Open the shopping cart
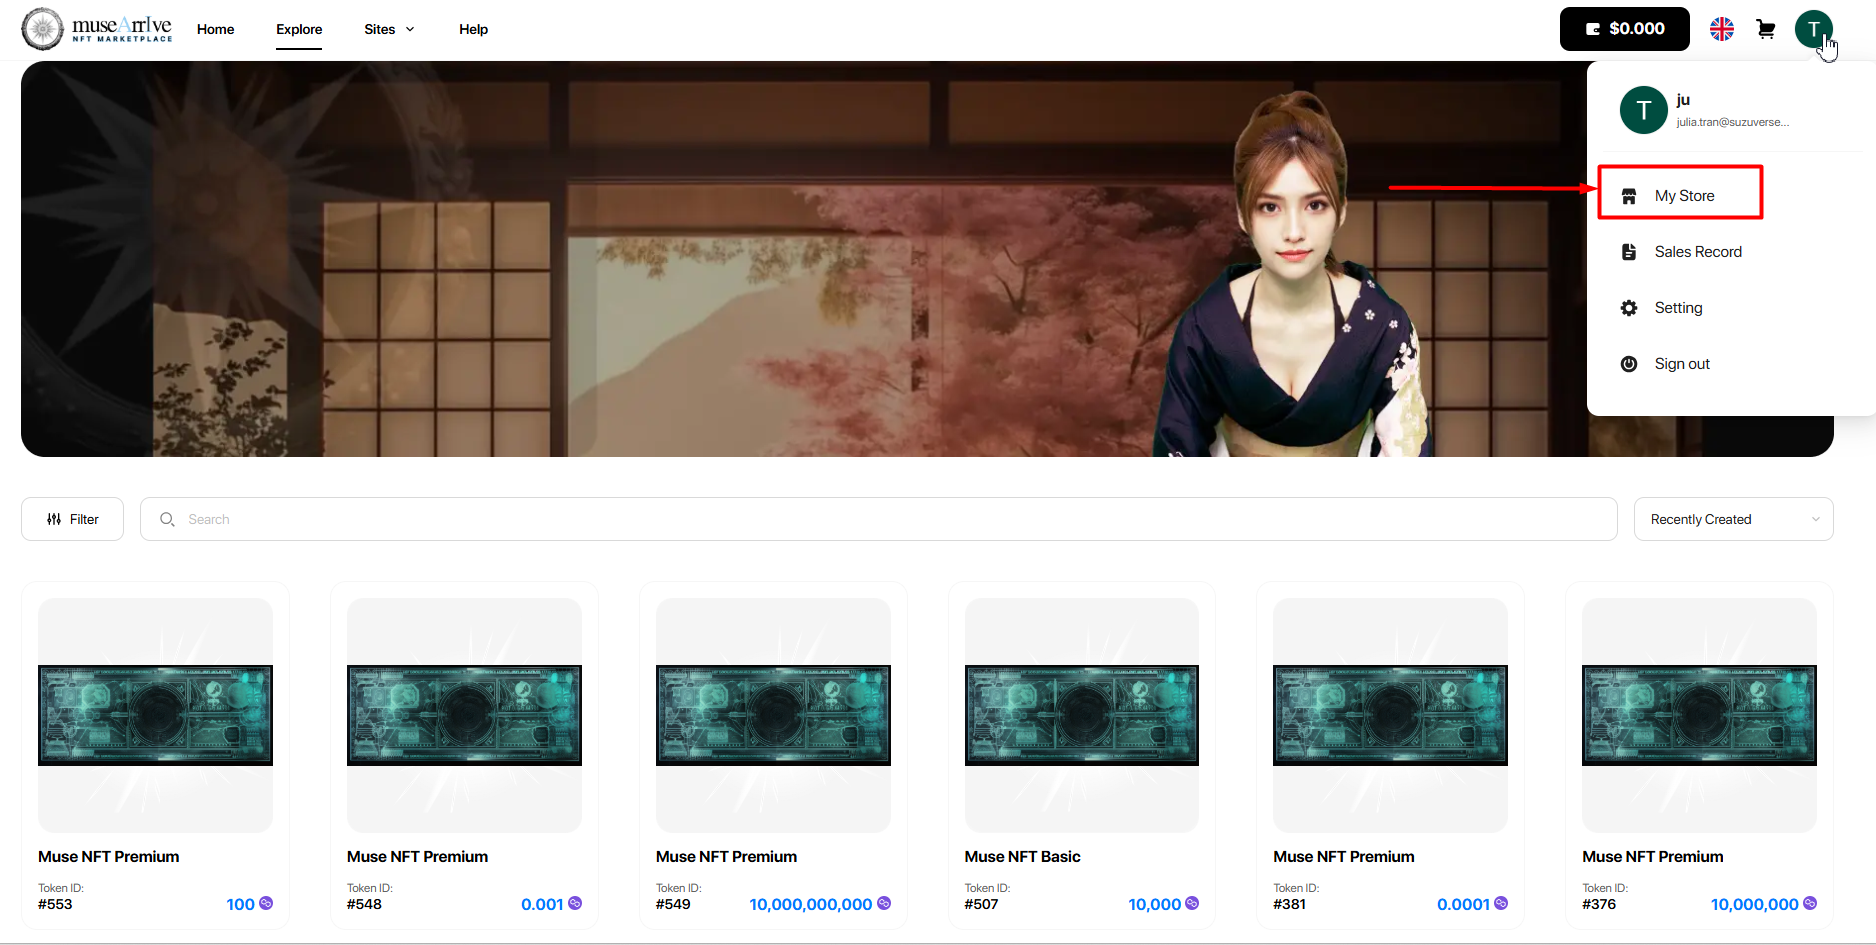Viewport: 1876px width, 945px height. [1766, 29]
